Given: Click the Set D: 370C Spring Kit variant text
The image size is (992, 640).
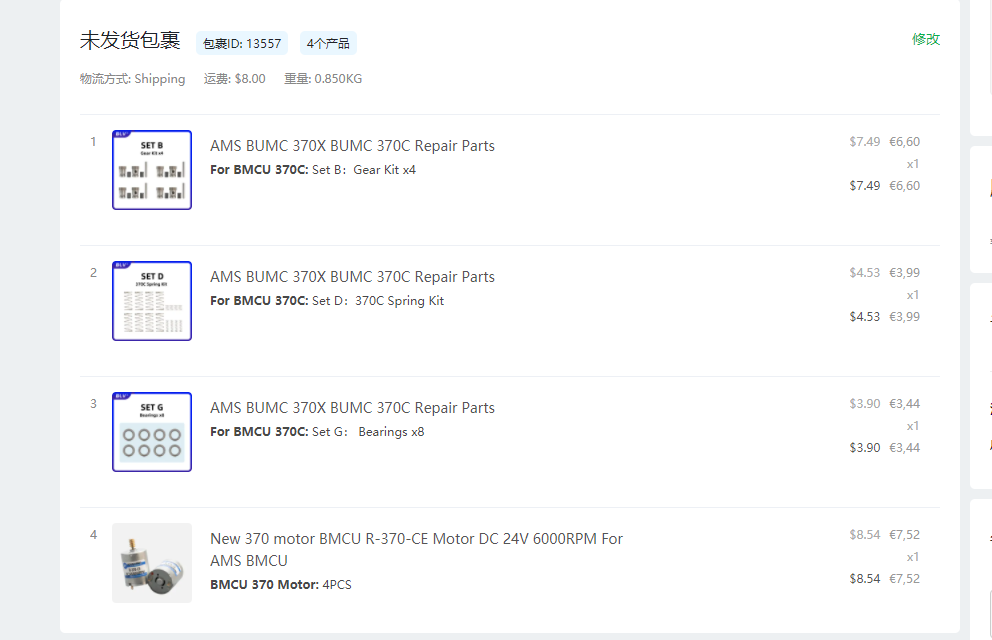Looking at the screenshot, I should click(327, 301).
